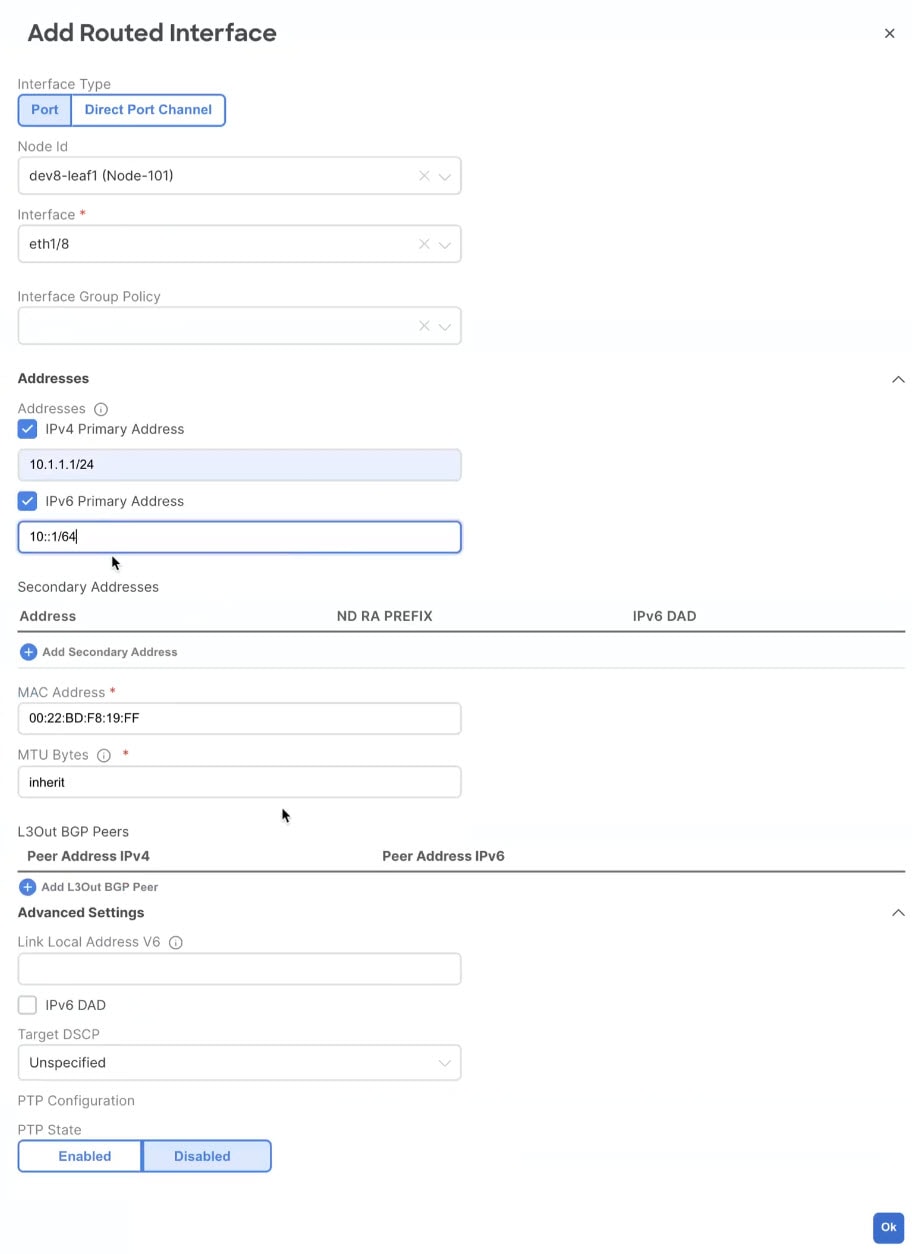912x1254 pixels.
Task: Clear the eth1/8 interface selection
Action: (x=424, y=244)
